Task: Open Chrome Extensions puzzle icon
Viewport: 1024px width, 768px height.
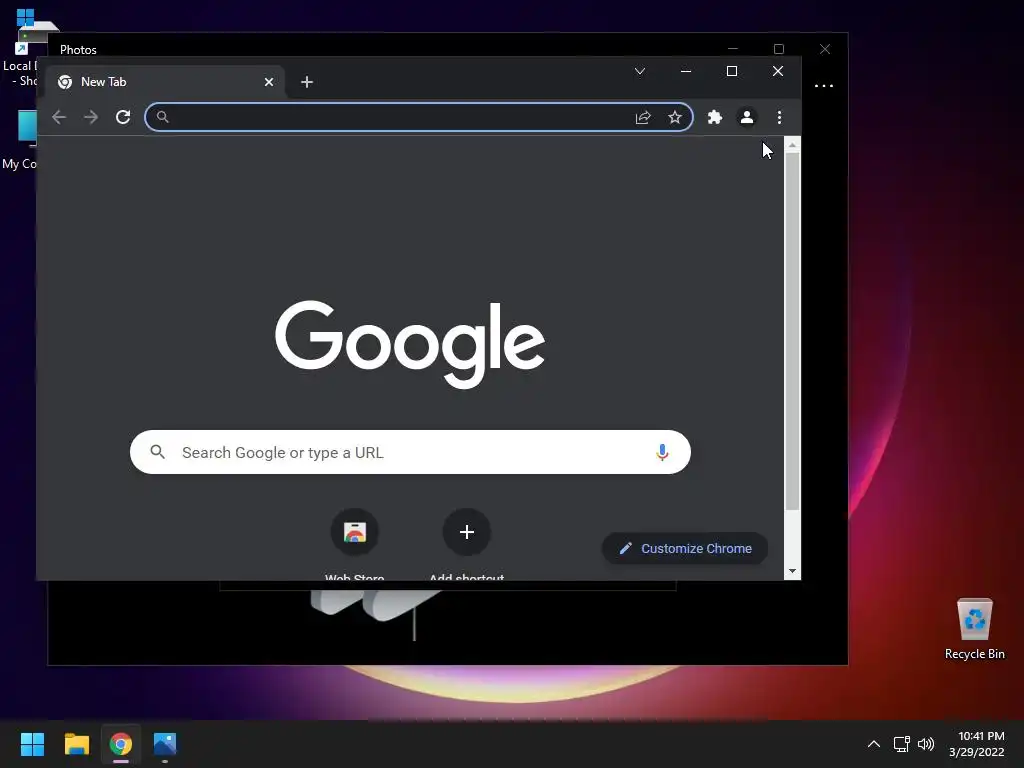Action: pyautogui.click(x=714, y=117)
